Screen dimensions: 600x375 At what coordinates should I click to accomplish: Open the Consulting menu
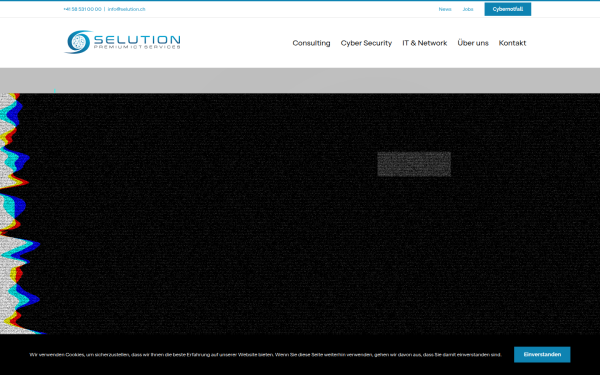pyautogui.click(x=311, y=43)
